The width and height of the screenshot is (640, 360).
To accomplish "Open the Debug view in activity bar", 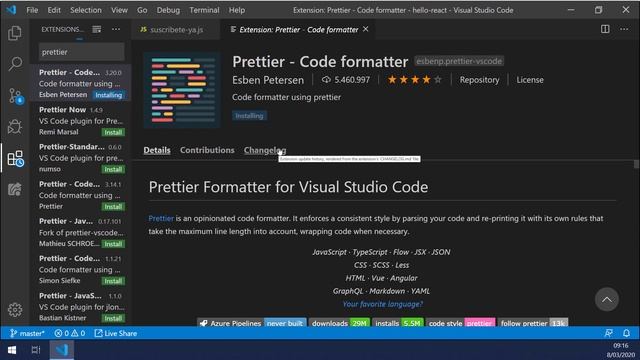I will pos(15,127).
